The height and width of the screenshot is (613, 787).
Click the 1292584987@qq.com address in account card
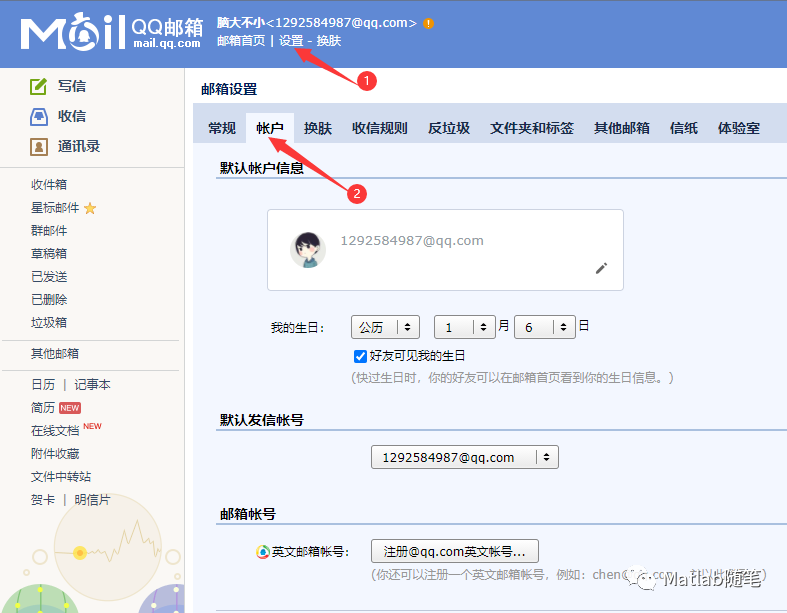[x=412, y=240]
